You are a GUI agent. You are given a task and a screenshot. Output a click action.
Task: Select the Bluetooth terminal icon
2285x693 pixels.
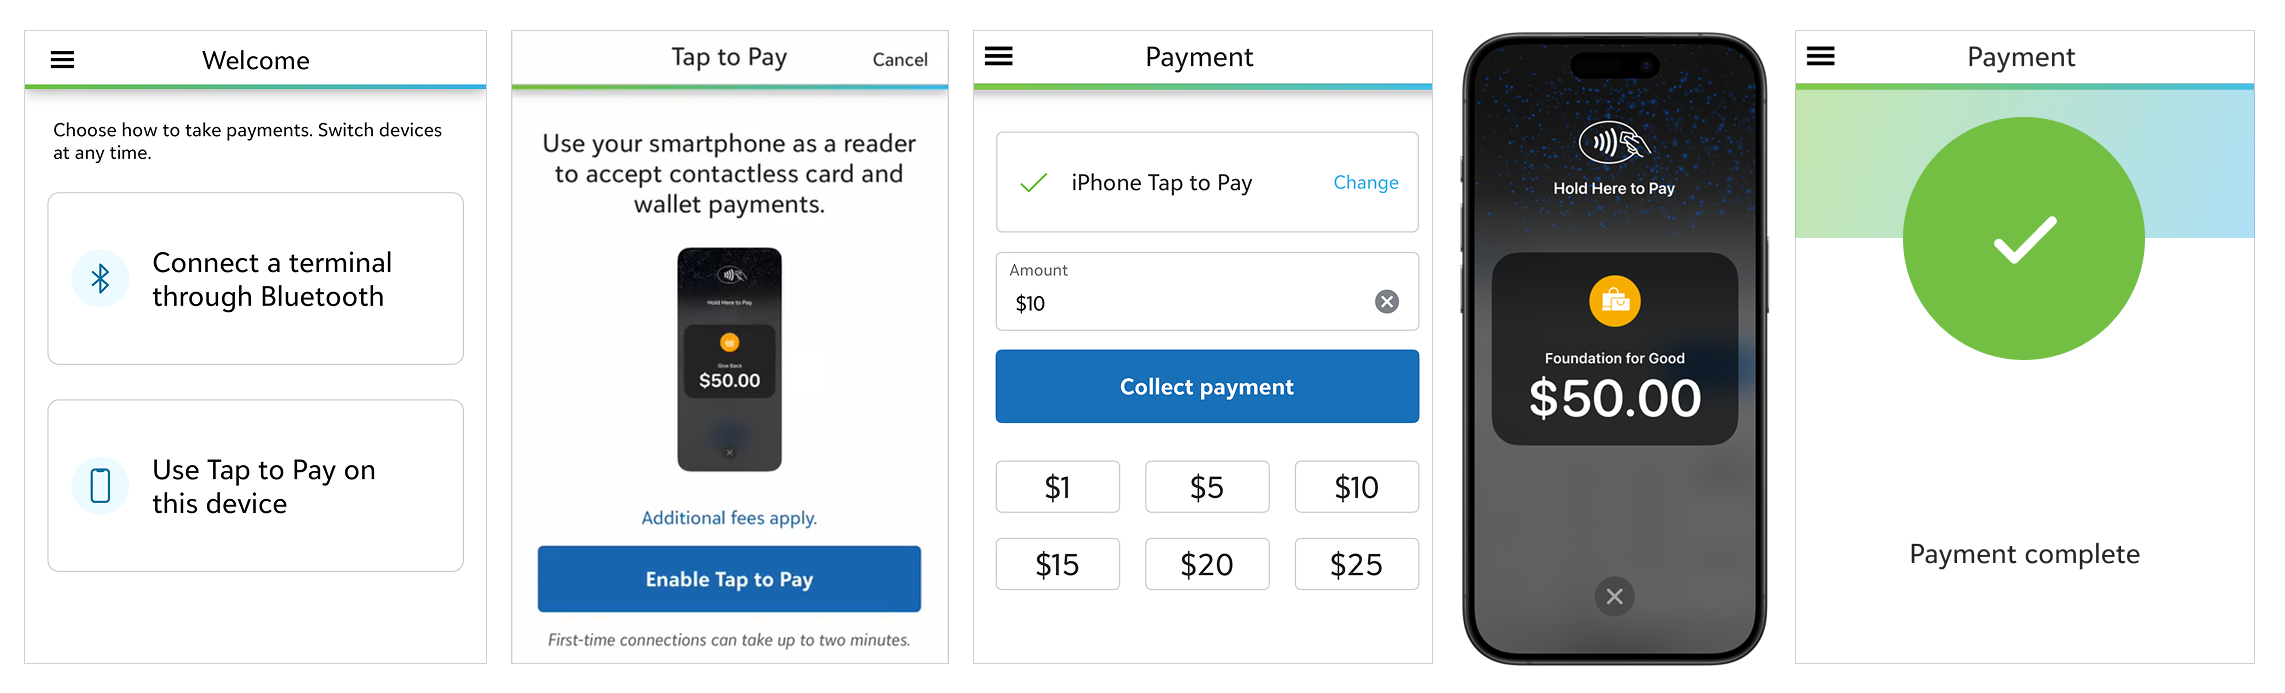[x=100, y=279]
